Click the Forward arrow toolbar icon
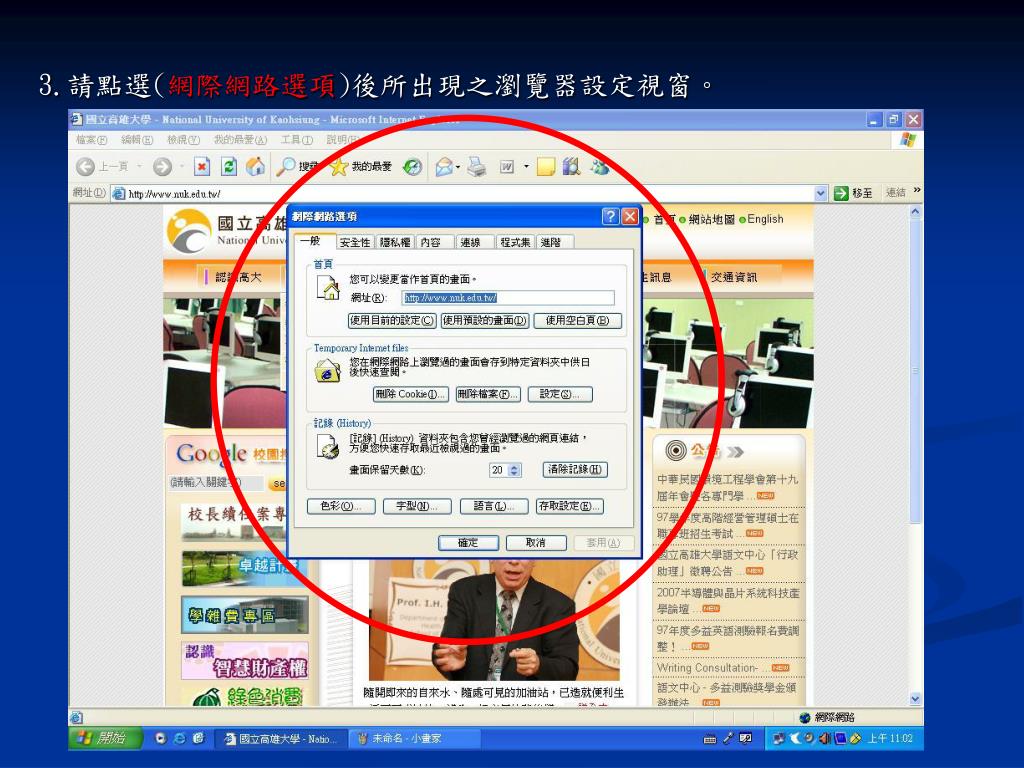Viewport: 1024px width, 768px height. pos(162,167)
